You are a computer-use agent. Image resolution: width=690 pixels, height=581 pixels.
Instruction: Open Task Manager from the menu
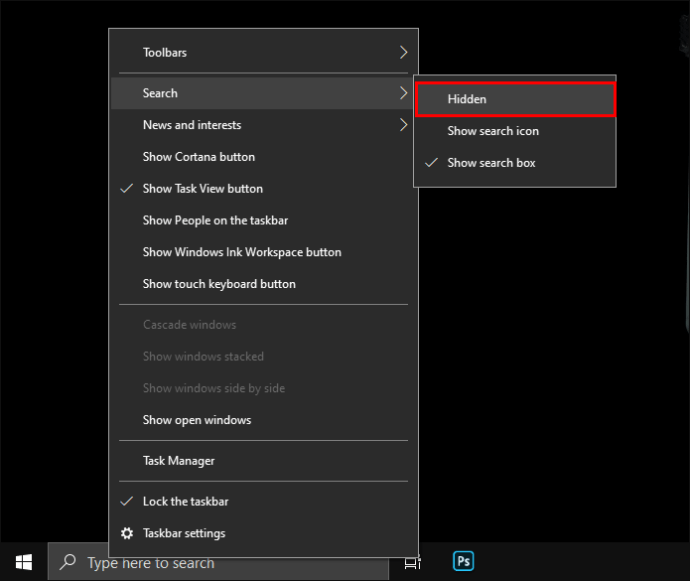(x=264, y=460)
